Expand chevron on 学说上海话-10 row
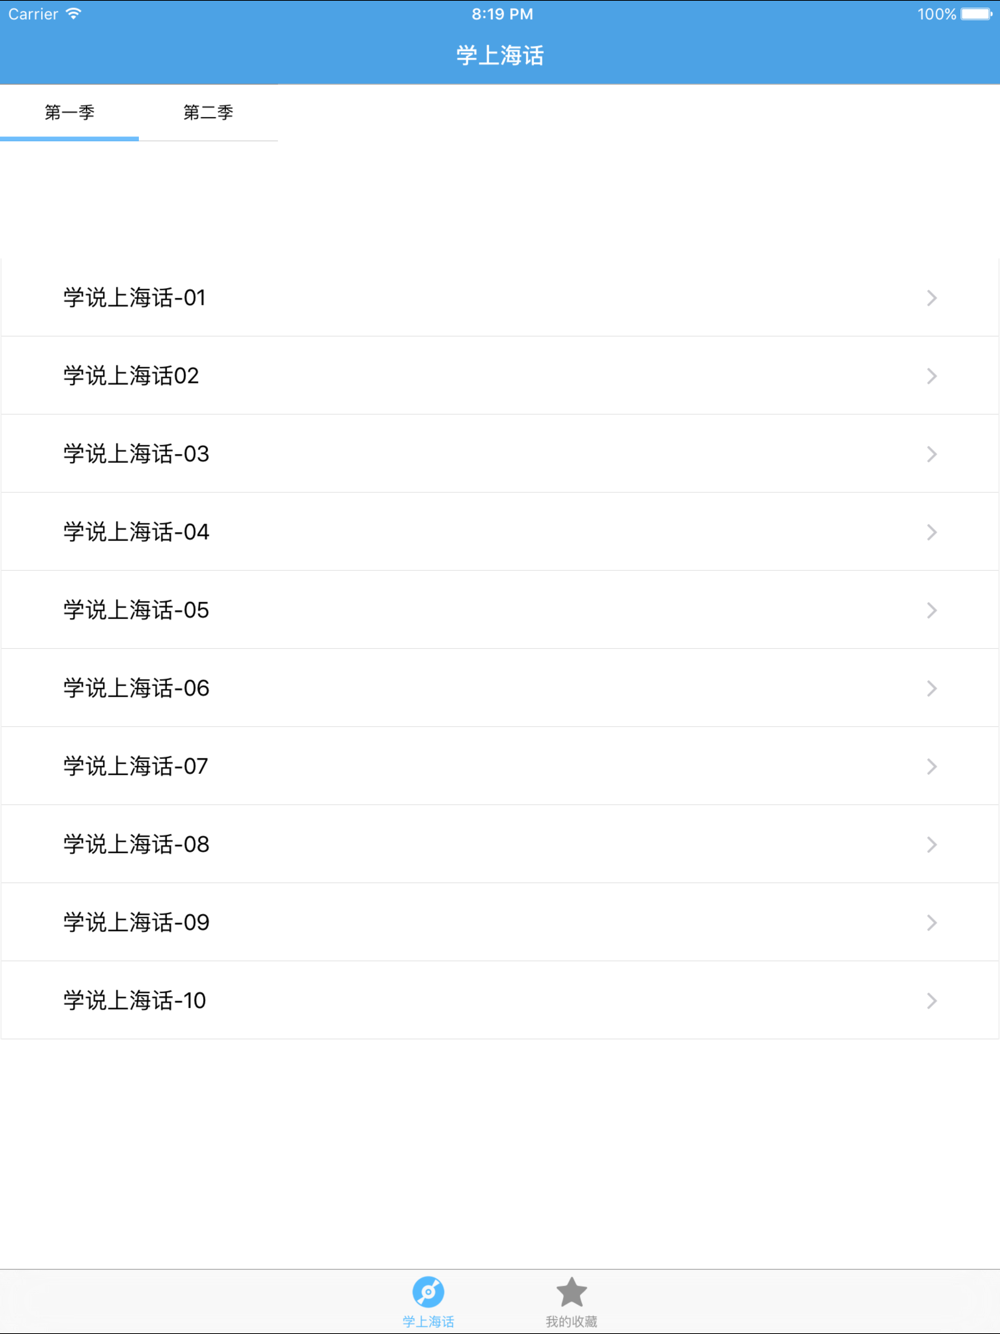The height and width of the screenshot is (1334, 1000). tap(931, 1000)
